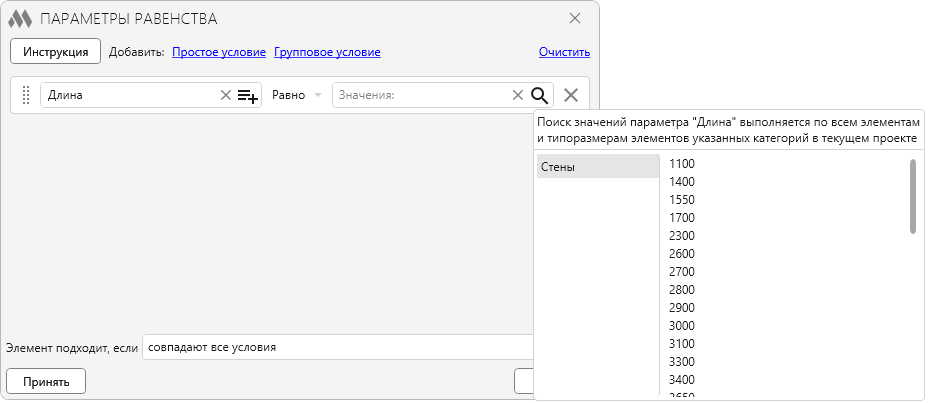Click the Принять button

[46, 381]
